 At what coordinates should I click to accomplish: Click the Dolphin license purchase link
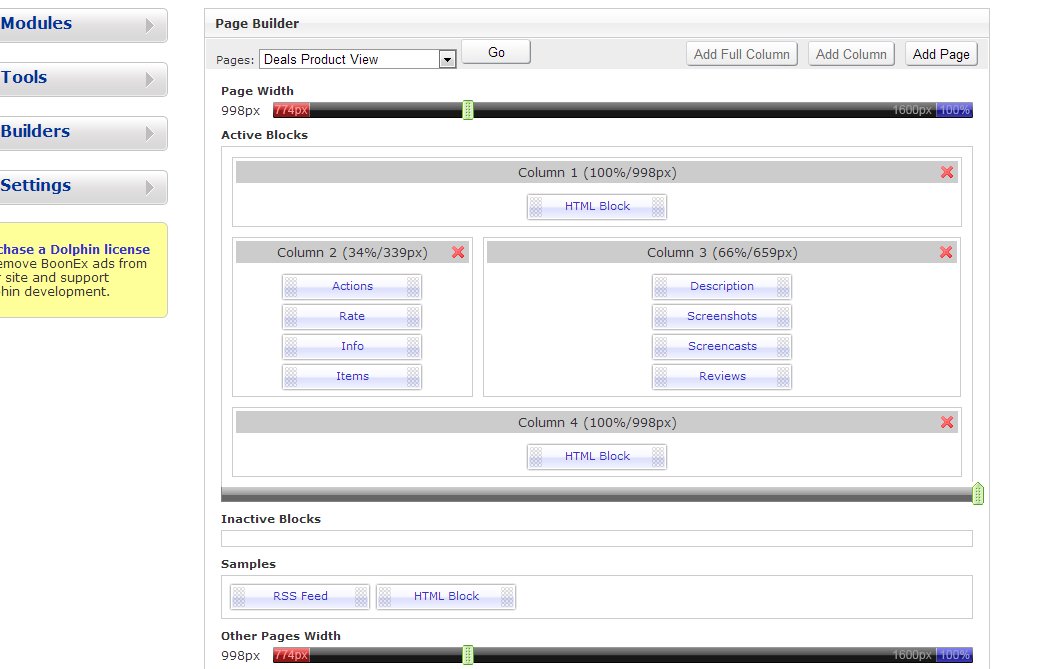(75, 250)
